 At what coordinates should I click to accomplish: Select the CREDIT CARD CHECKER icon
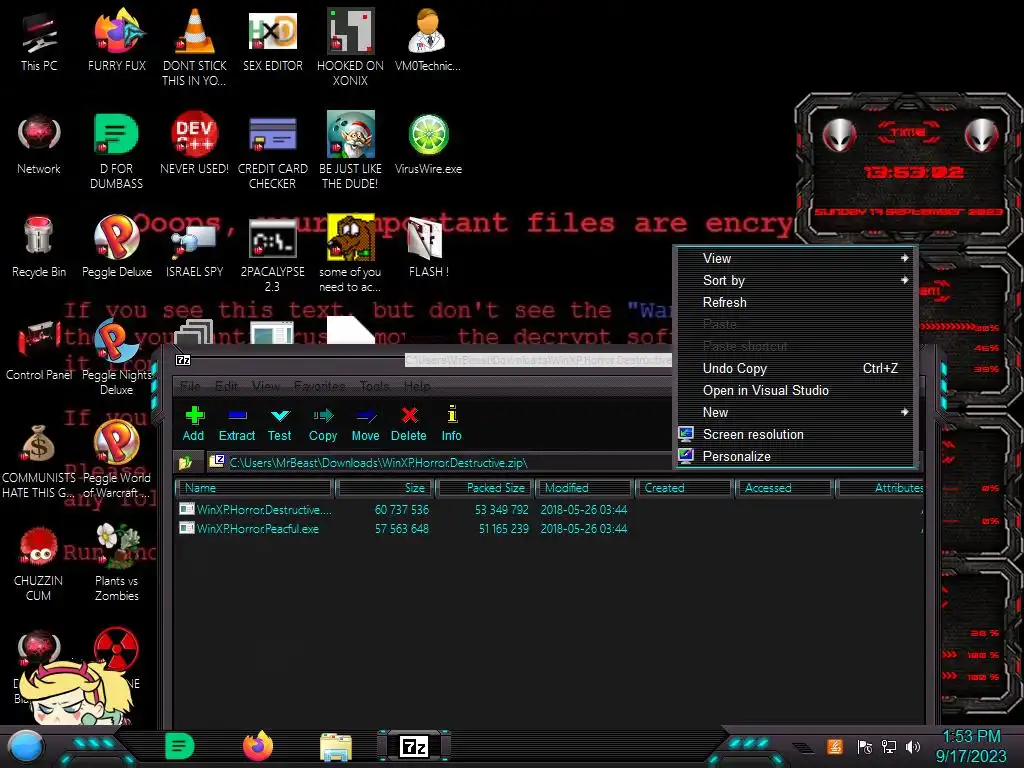click(272, 152)
